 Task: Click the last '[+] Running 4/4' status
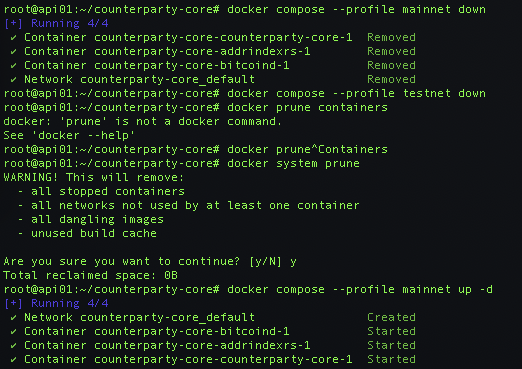(x=56, y=304)
